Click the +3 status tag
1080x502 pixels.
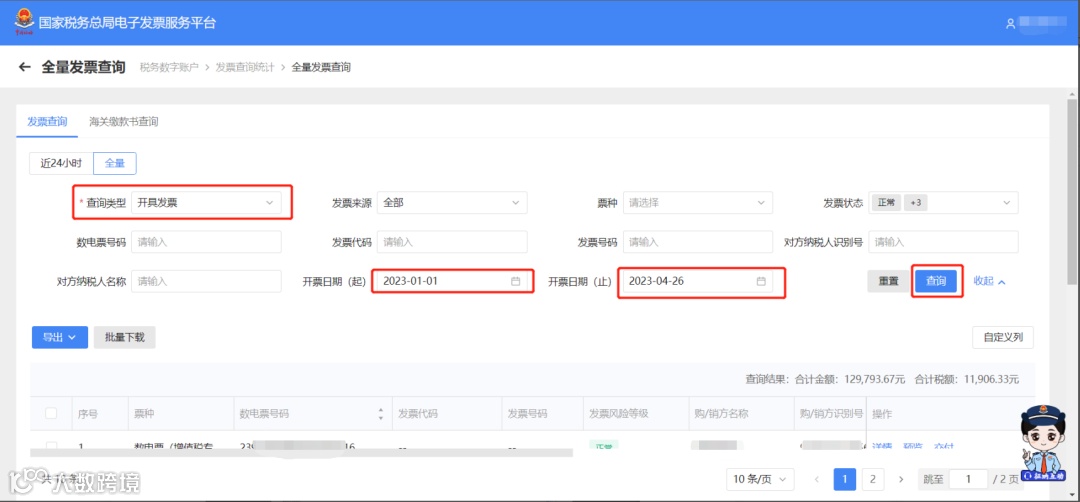click(915, 202)
